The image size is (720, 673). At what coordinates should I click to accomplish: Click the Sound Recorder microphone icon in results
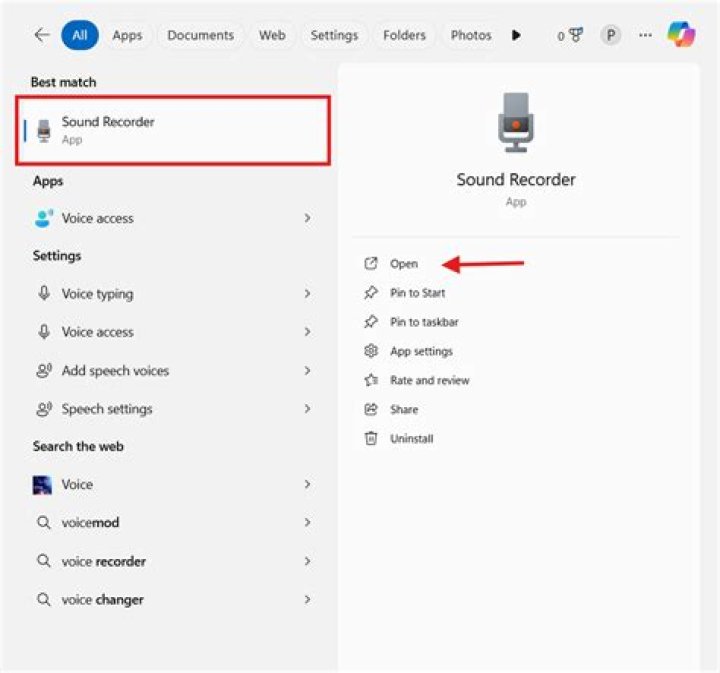pos(44,130)
